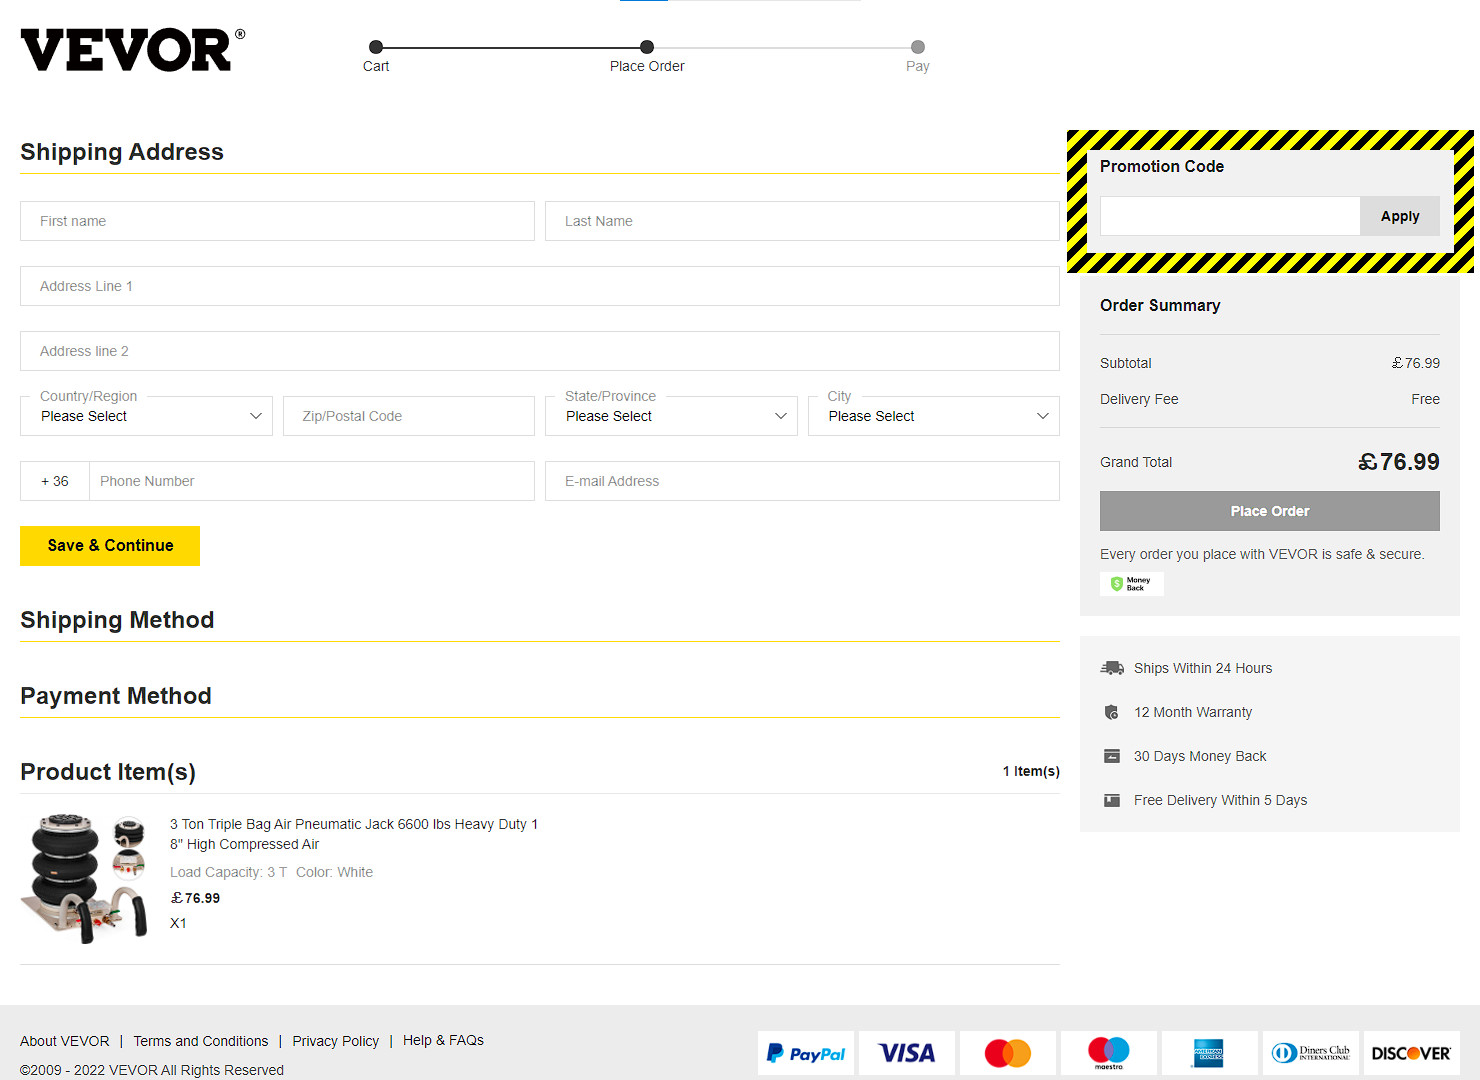Click the American Express payment logo
The image size is (1480, 1080).
point(1209,1053)
